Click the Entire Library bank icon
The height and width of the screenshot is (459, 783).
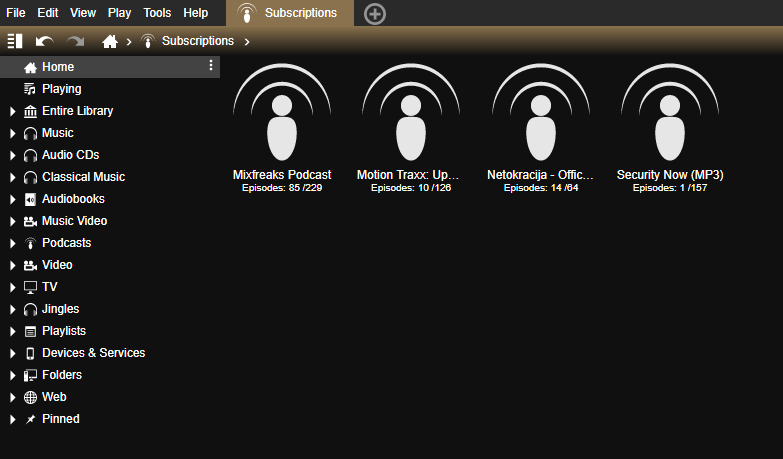click(x=30, y=111)
